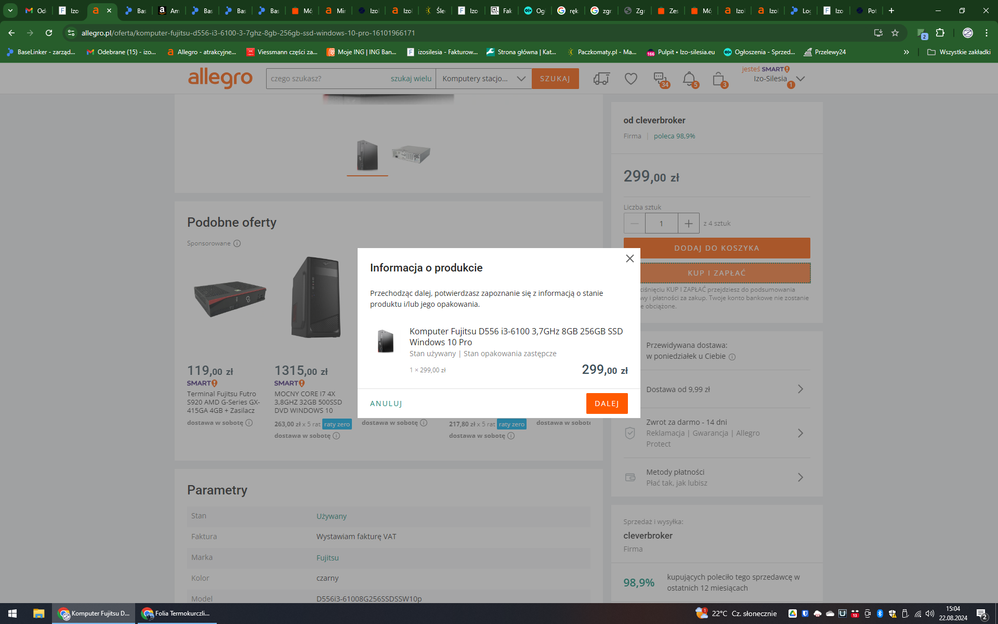Open the Chrome profile avatar icon

pyautogui.click(x=967, y=32)
